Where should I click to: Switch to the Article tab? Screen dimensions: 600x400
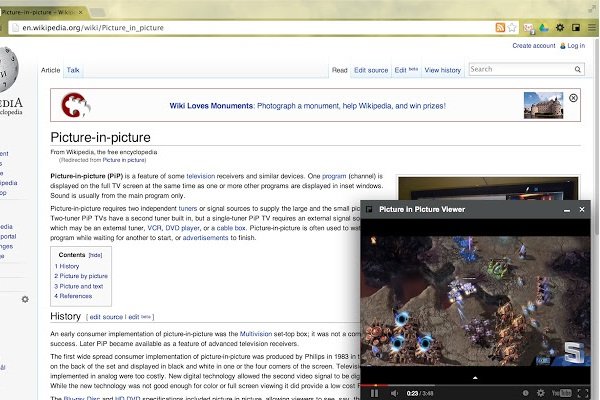51,70
